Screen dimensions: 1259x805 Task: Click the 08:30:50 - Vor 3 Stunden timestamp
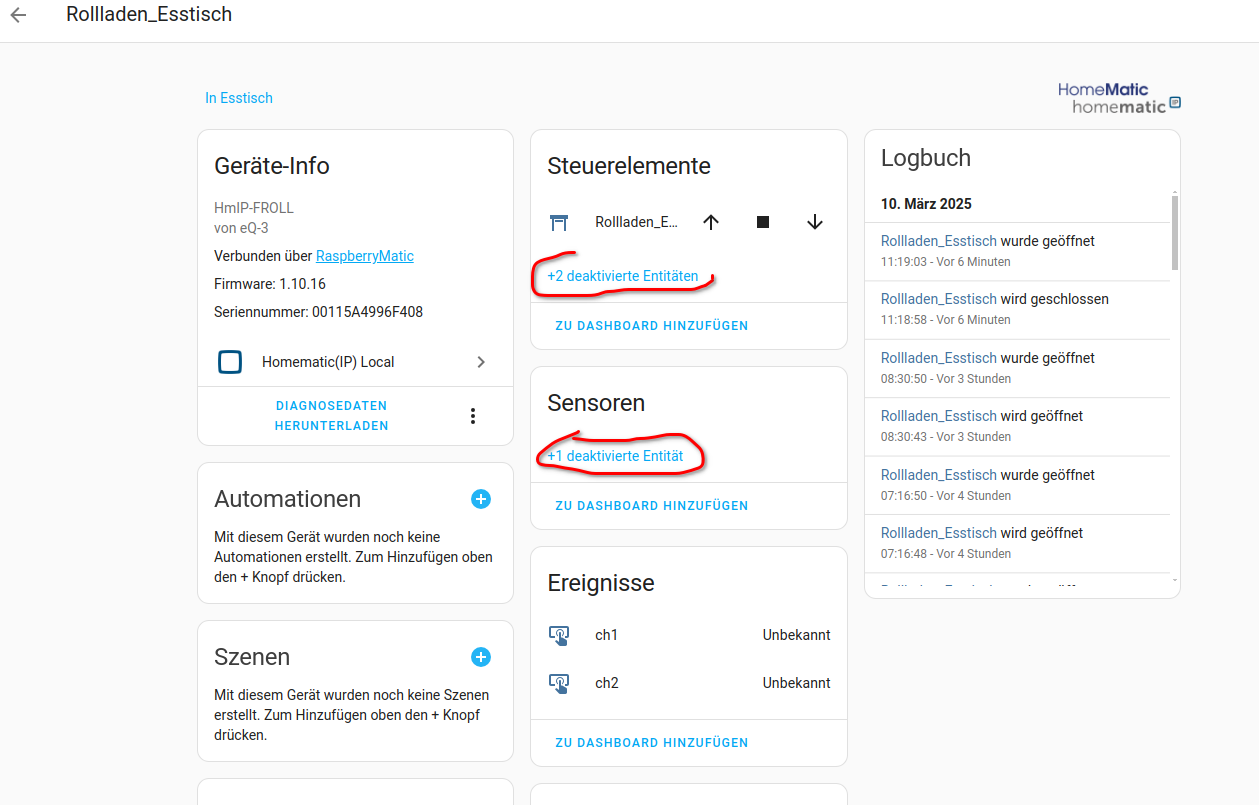946,379
